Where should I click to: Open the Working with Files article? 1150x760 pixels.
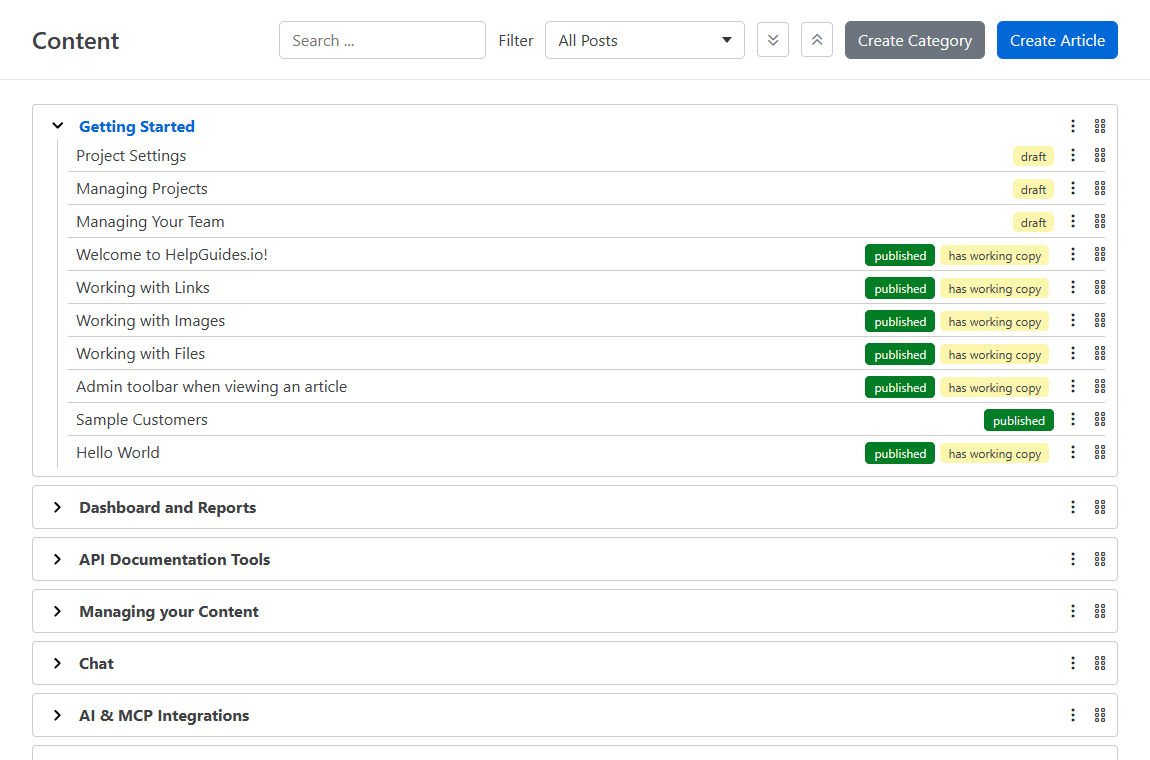(141, 354)
